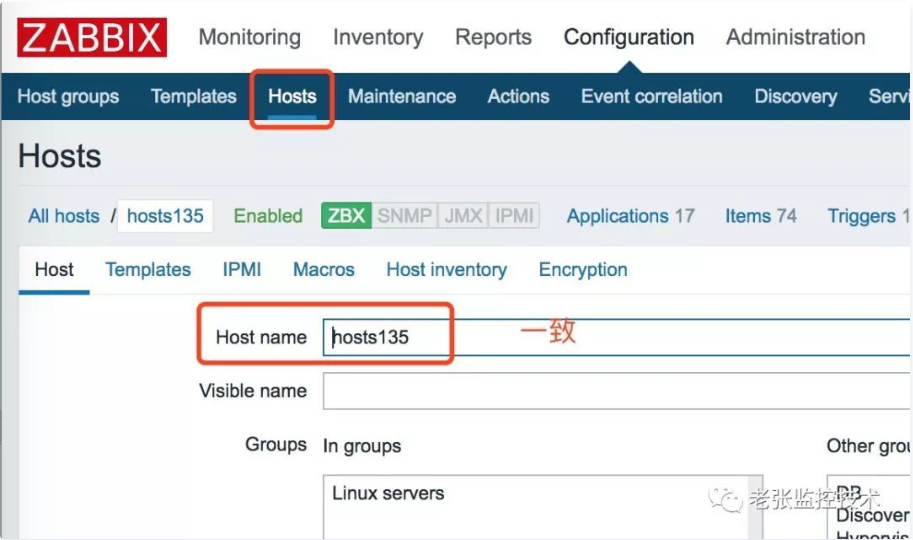Open the Templates submenu in navigation bar

pyautogui.click(x=193, y=97)
